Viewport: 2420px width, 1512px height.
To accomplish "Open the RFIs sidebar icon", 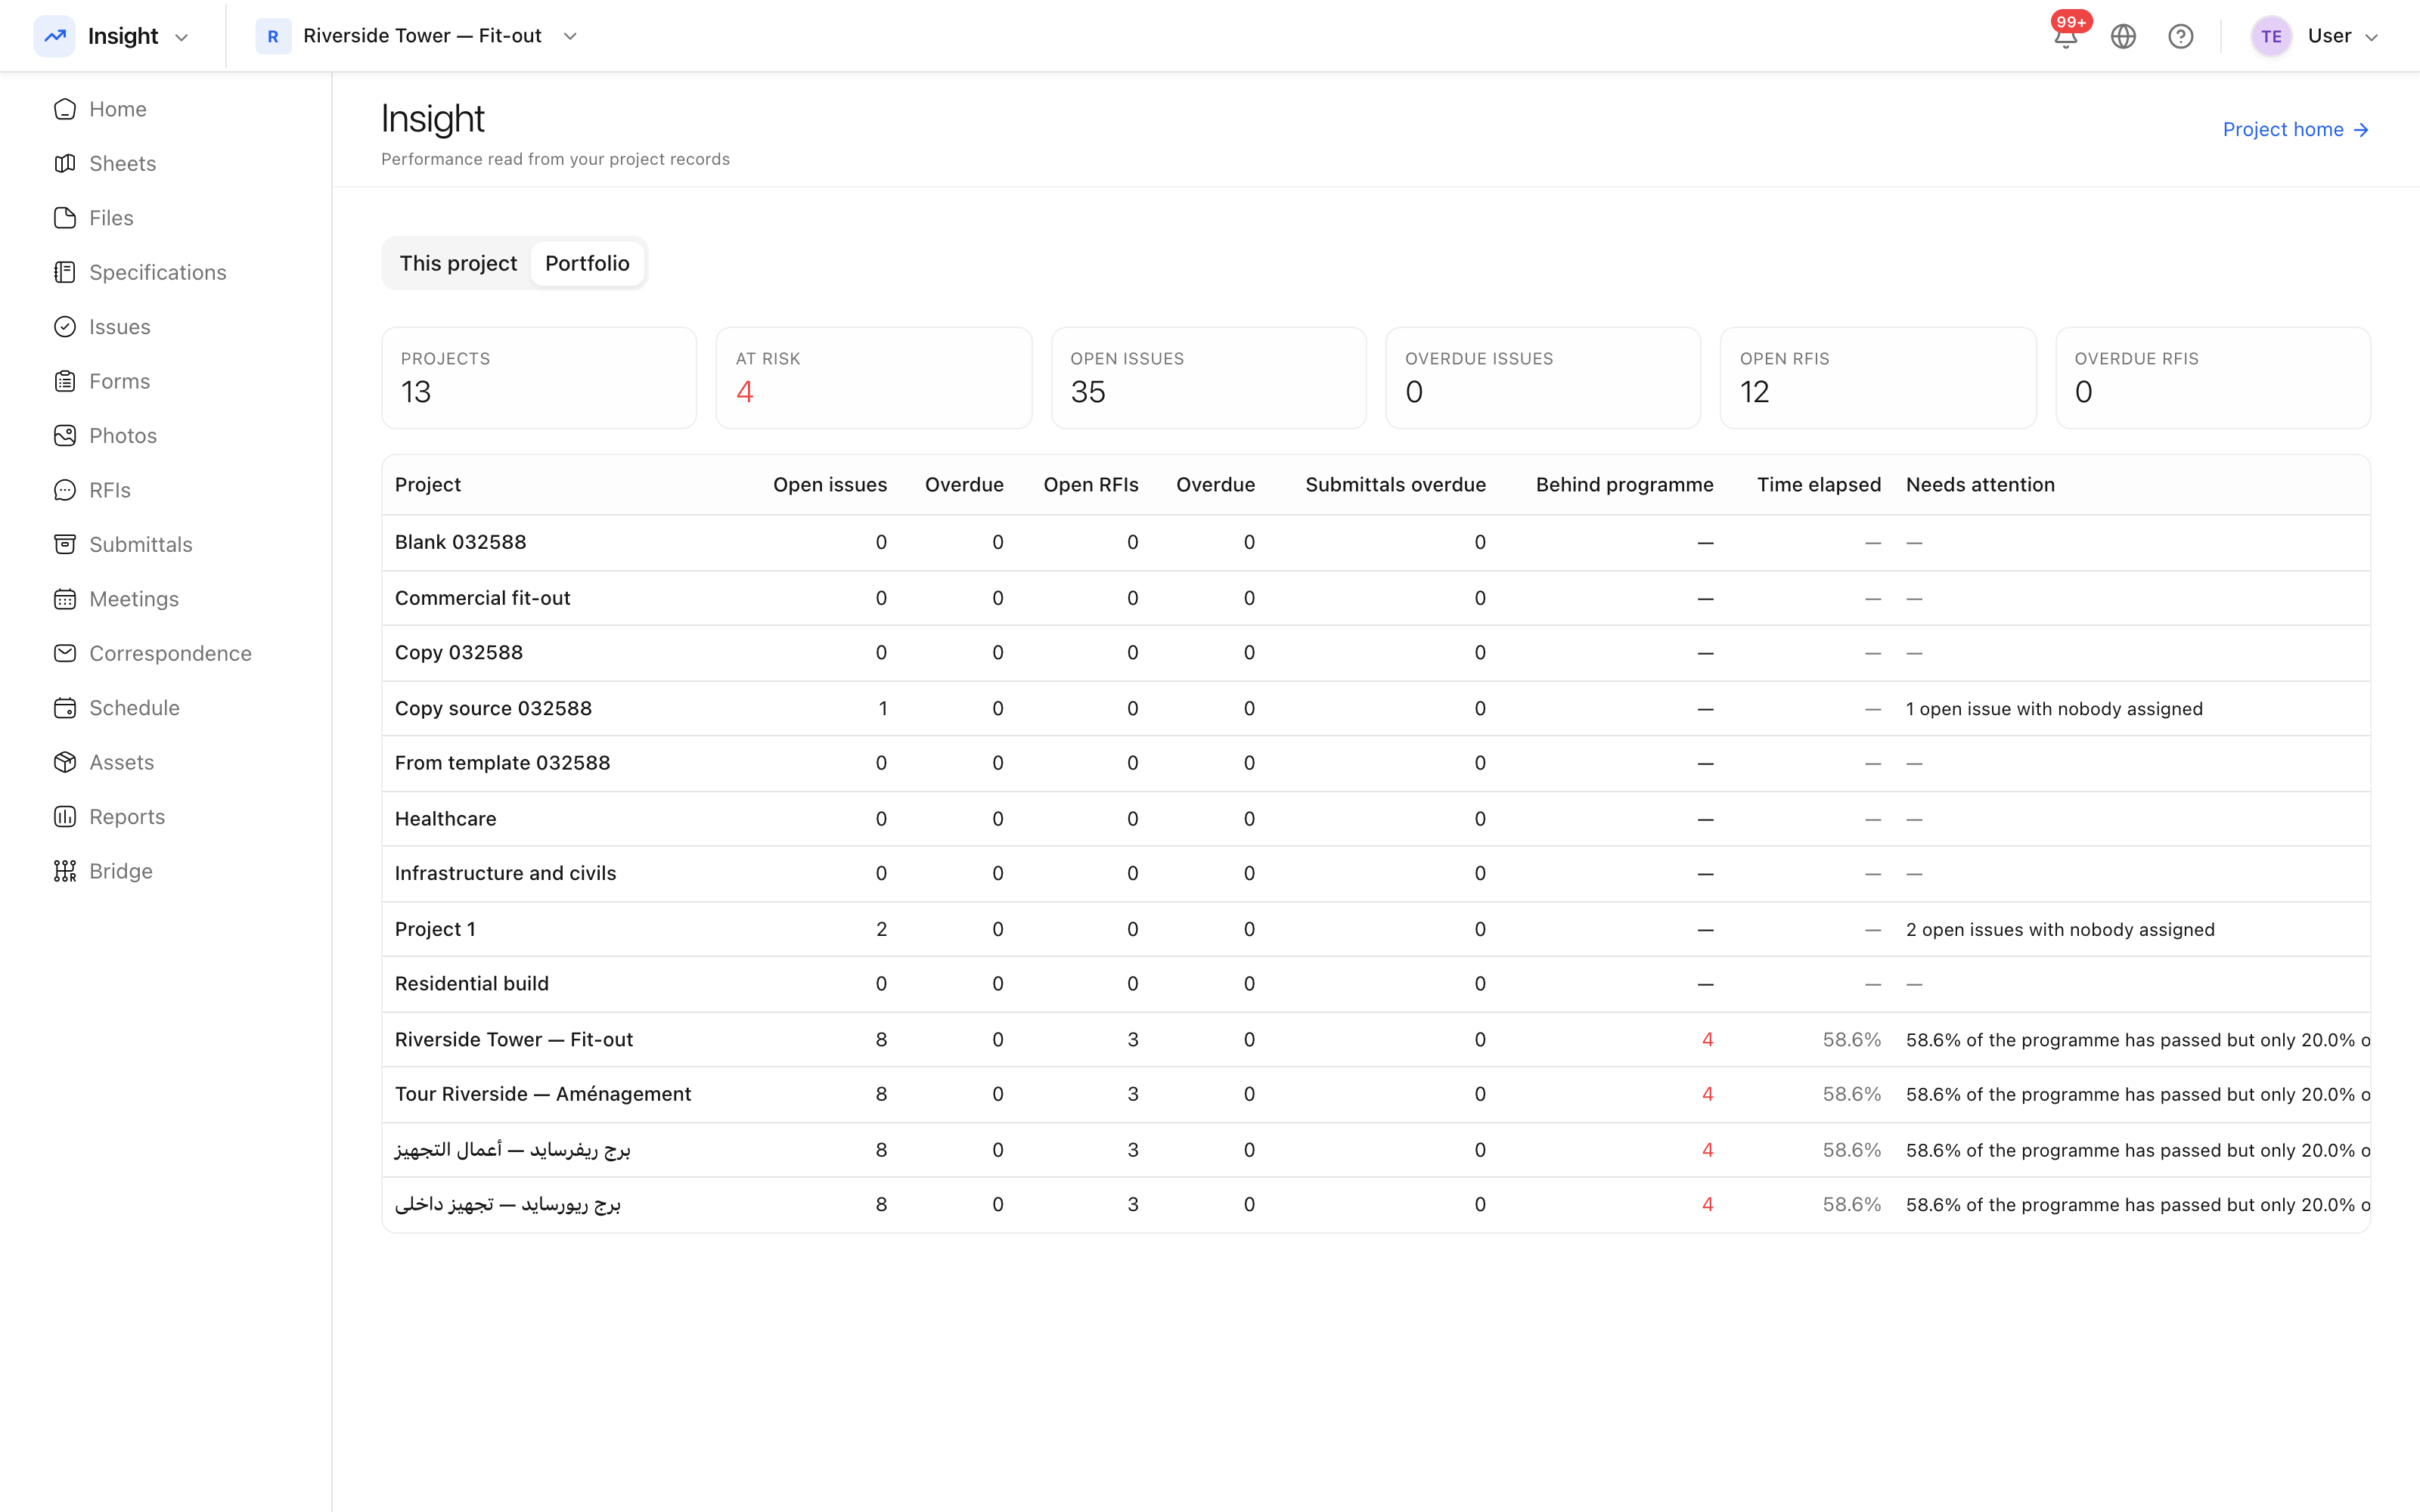I will click(x=65, y=490).
